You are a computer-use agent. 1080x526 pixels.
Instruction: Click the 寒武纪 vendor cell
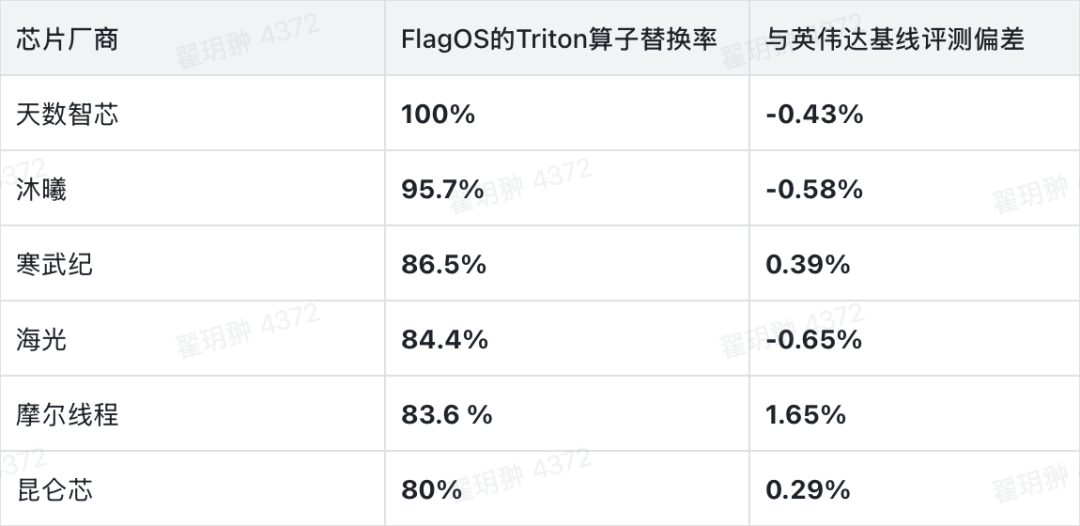[55, 264]
